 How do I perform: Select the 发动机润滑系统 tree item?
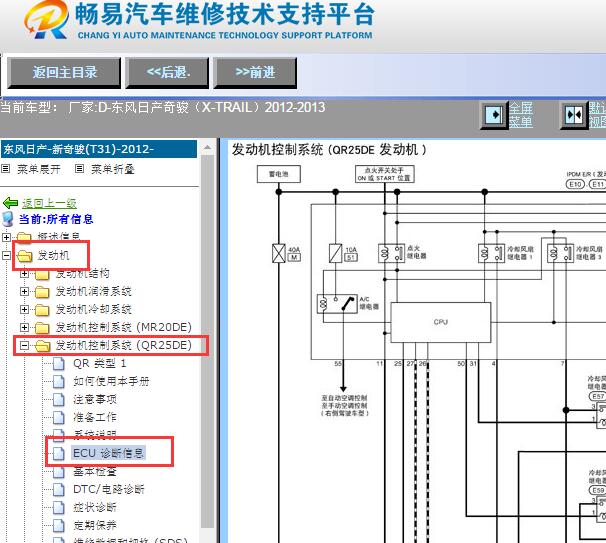coord(94,291)
